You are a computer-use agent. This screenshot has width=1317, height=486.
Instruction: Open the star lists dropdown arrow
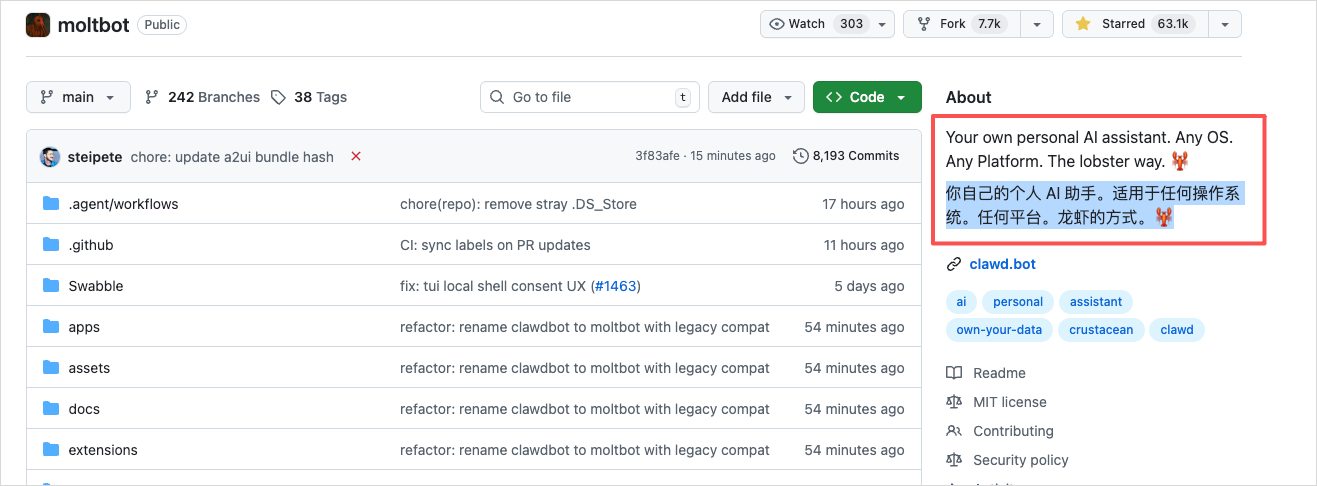pyautogui.click(x=1224, y=24)
